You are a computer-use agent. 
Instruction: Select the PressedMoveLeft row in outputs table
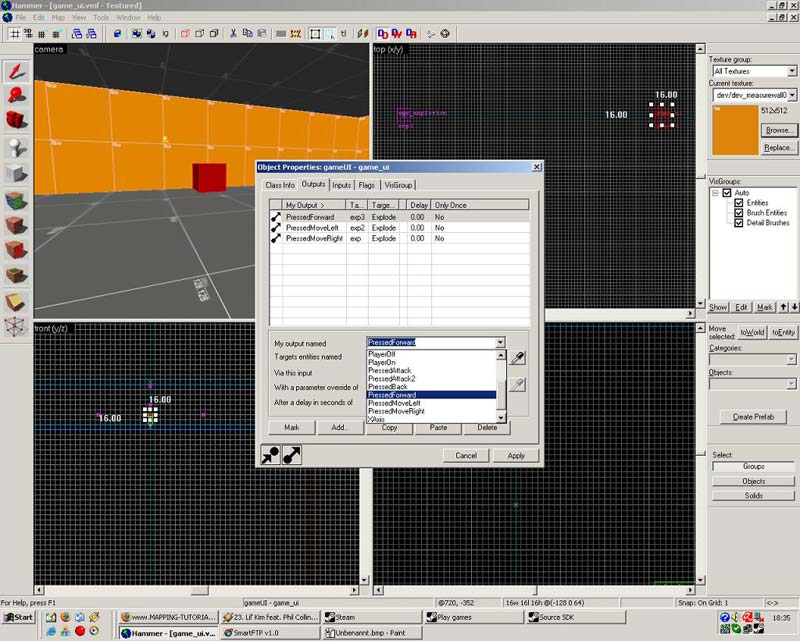[399, 228]
